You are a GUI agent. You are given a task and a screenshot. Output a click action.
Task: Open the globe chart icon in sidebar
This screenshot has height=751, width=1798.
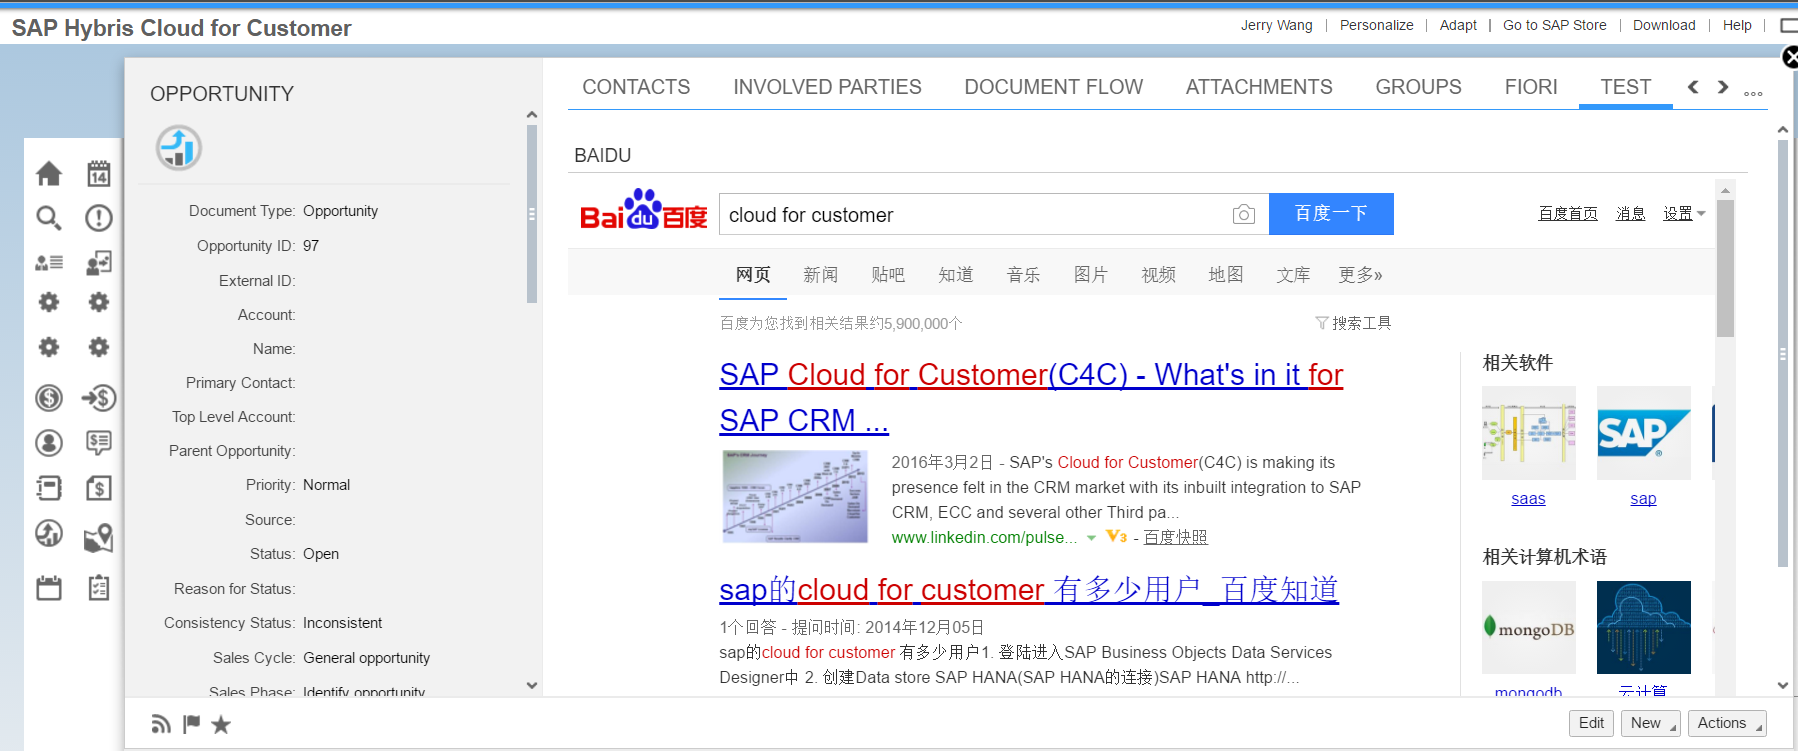pyautogui.click(x=49, y=533)
